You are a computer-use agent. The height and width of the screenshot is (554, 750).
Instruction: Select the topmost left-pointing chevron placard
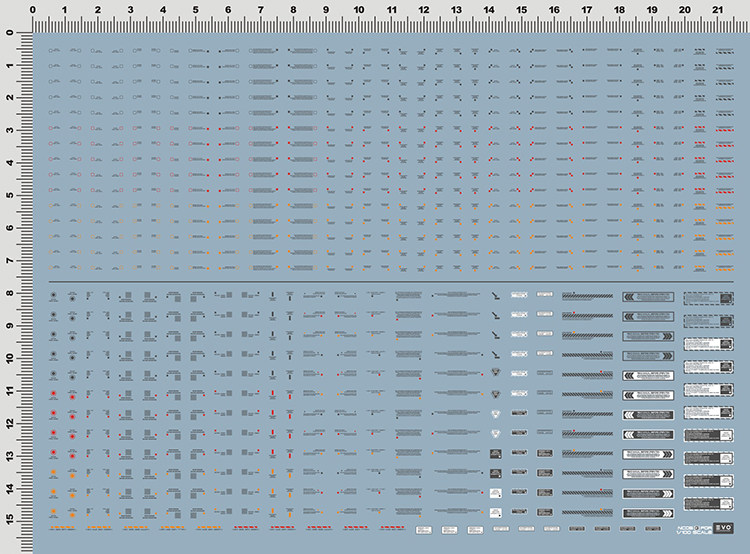[648, 297]
